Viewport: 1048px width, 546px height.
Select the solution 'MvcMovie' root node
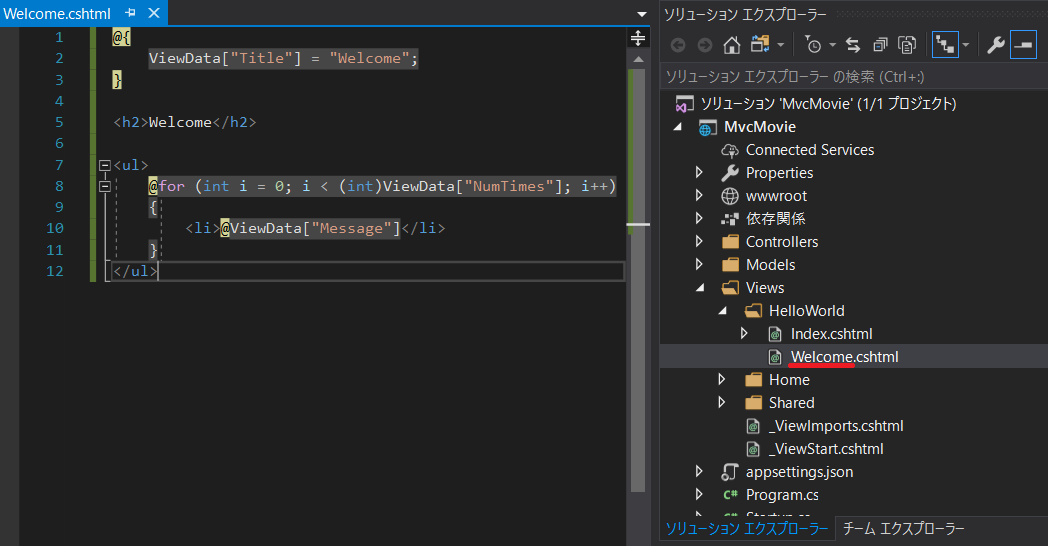point(828,104)
